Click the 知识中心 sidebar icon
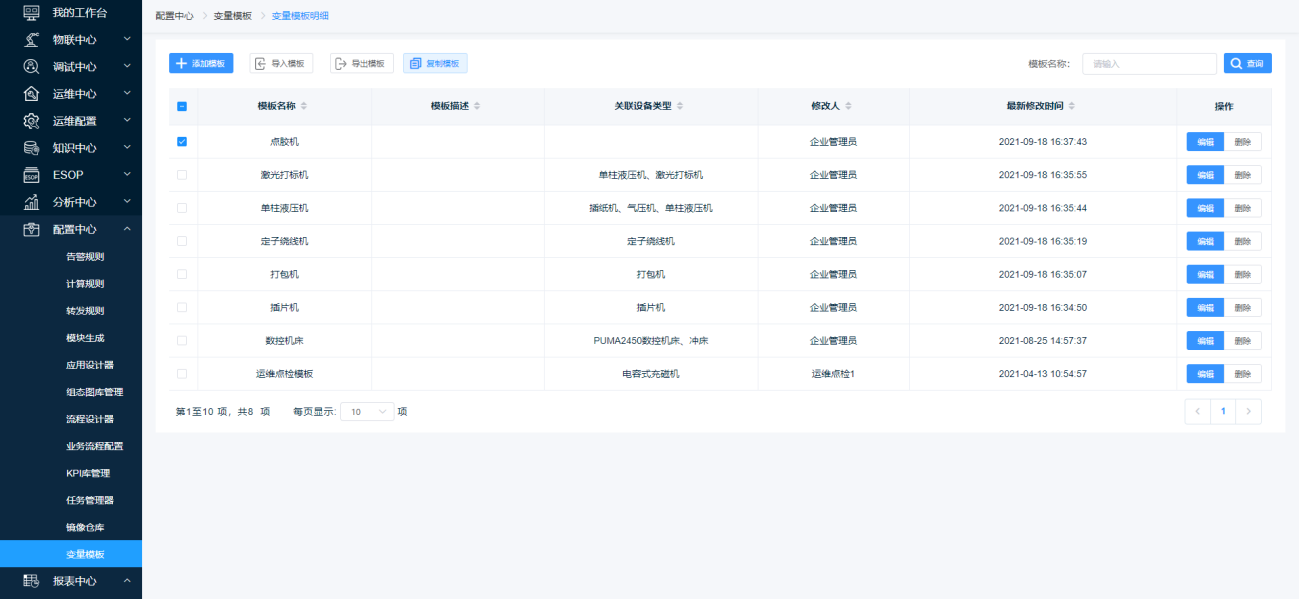The image size is (1299, 599). click(31, 147)
